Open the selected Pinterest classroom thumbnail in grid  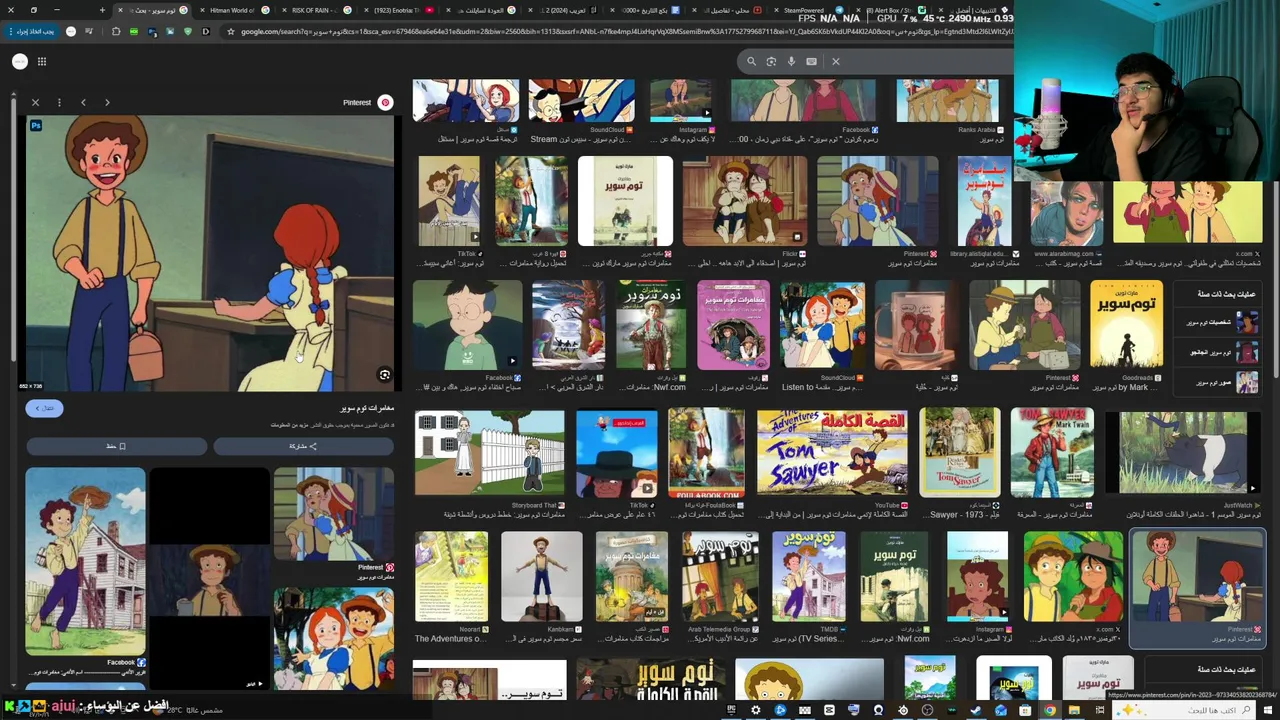1197,577
